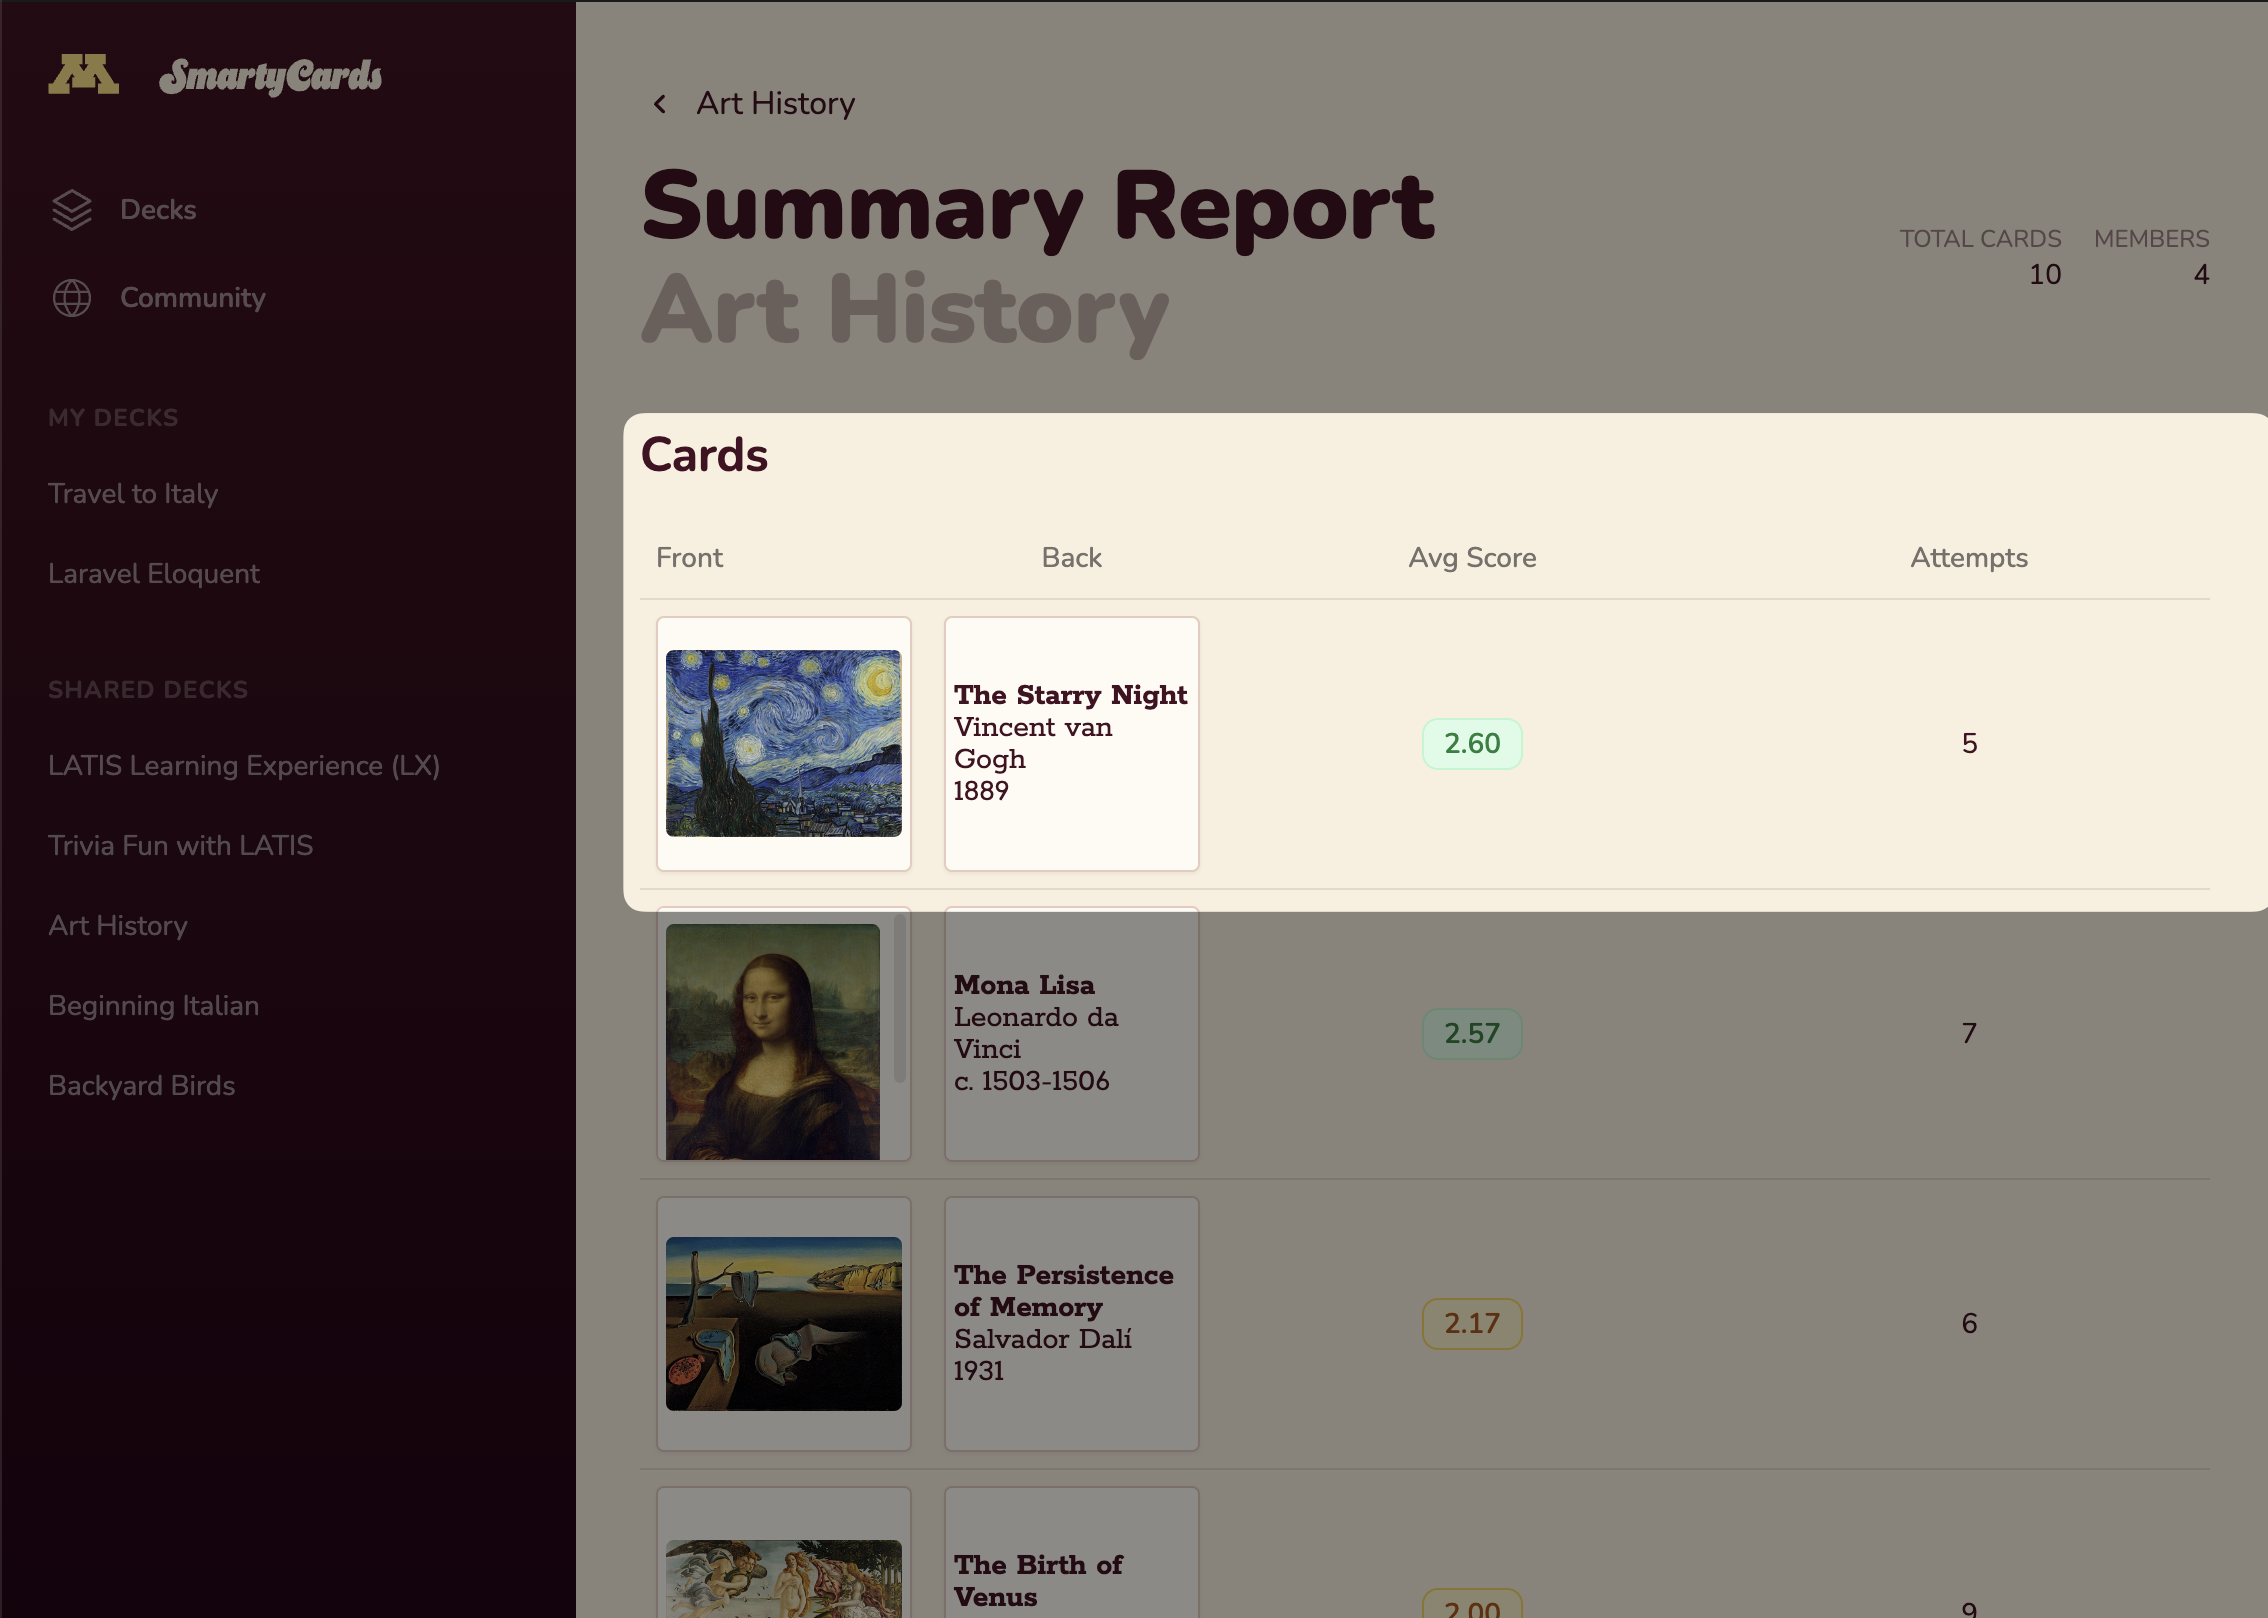This screenshot has width=2268, height=1618.
Task: Open the Trivia Fun with LATIS deck
Action: point(181,846)
